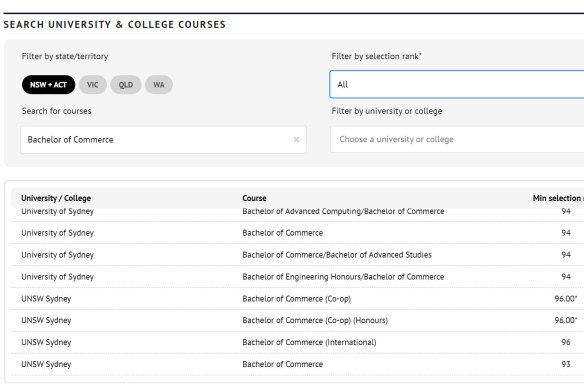Select UNSW Sydney Bachelor of Commerce course
584x389 pixels.
point(283,364)
